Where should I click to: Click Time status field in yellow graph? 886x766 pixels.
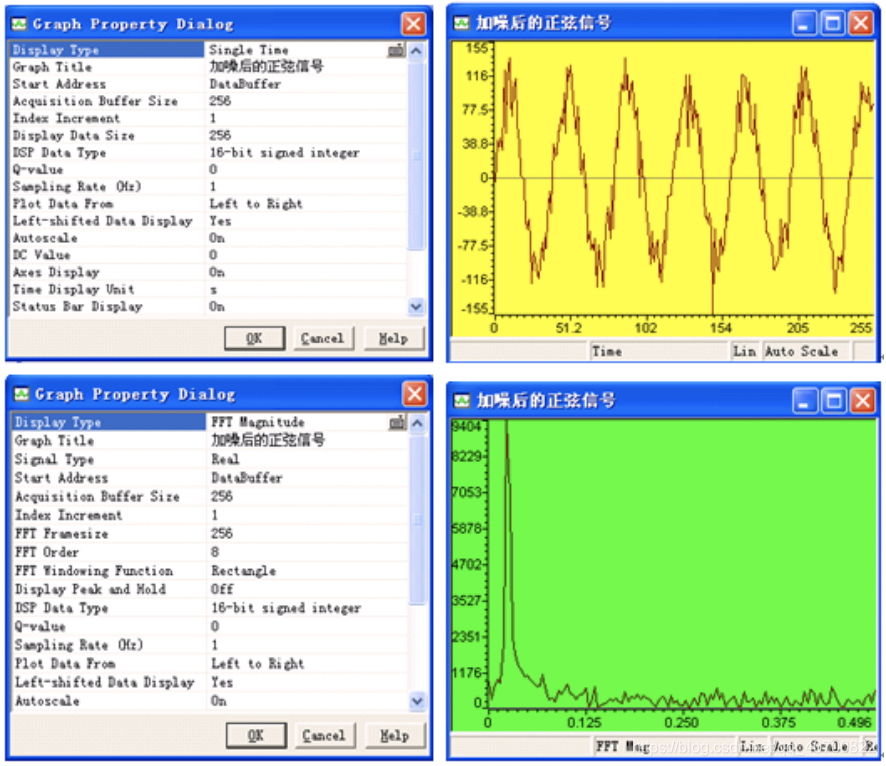tap(659, 351)
